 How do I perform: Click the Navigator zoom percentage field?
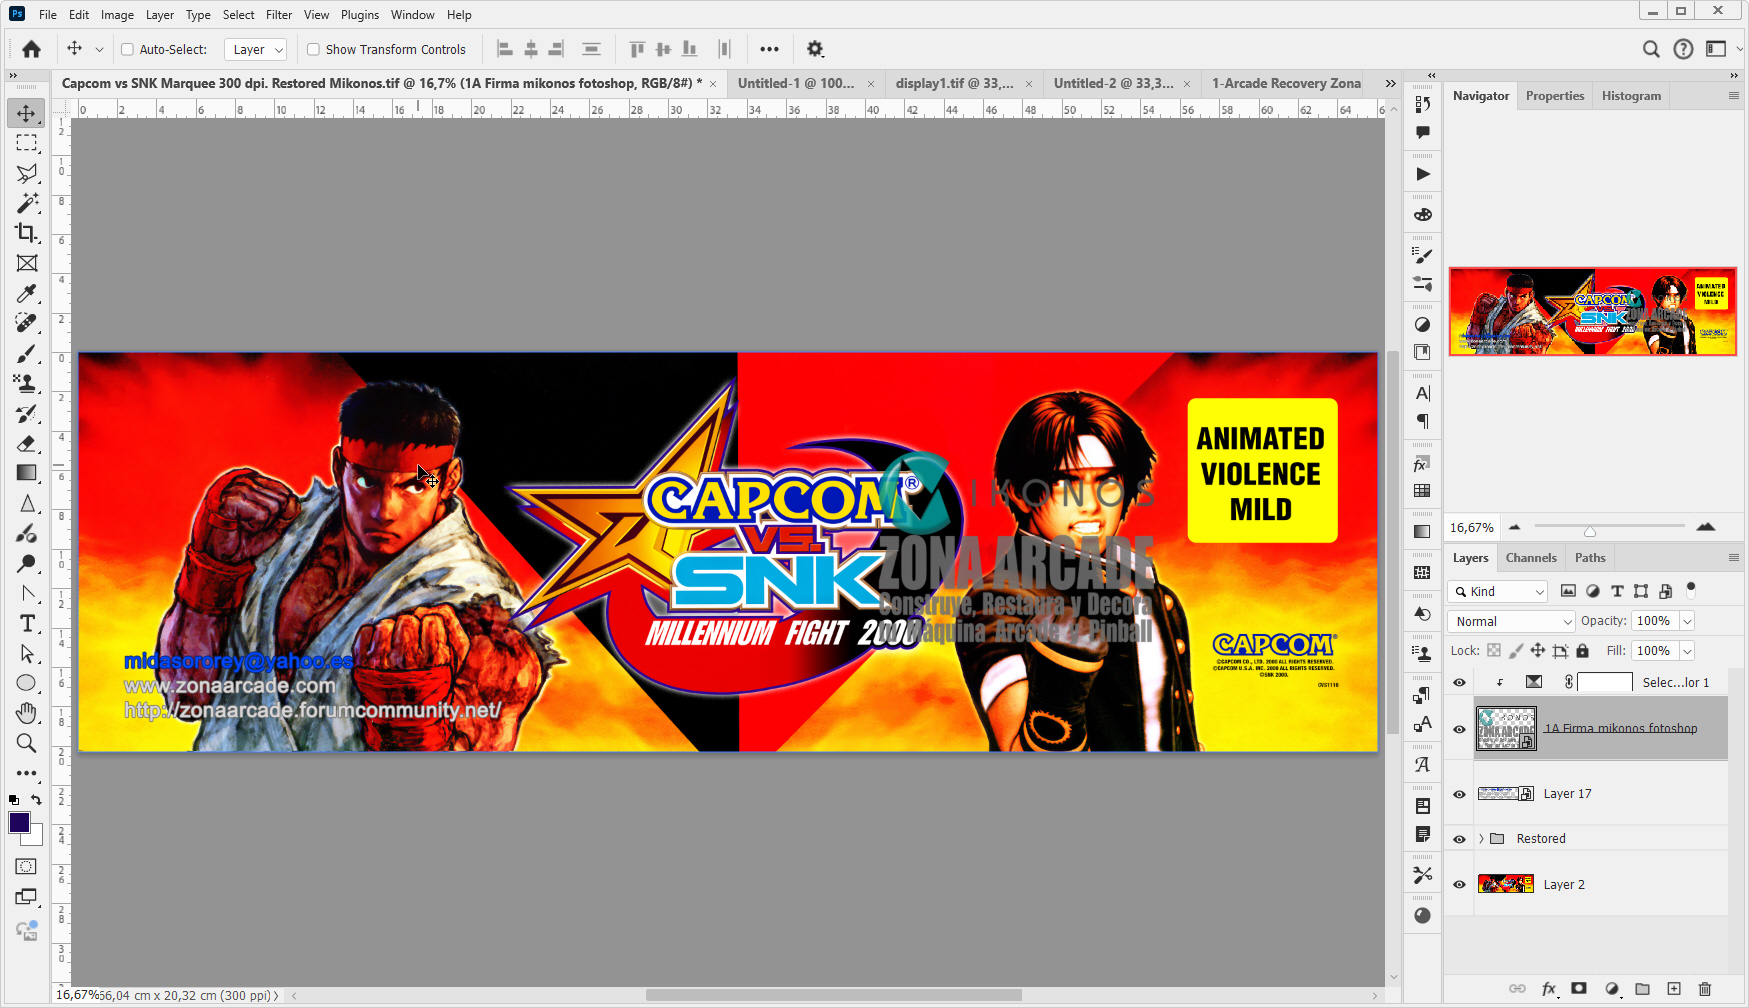pyautogui.click(x=1472, y=527)
